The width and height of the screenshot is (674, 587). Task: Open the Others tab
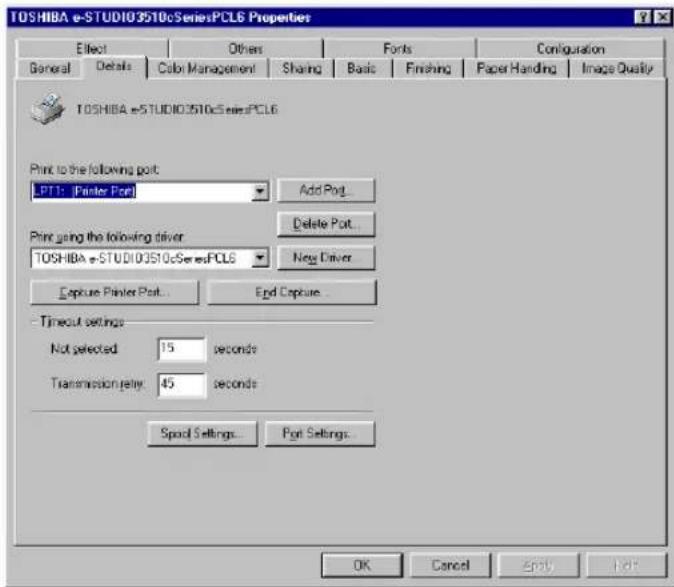pos(245,49)
